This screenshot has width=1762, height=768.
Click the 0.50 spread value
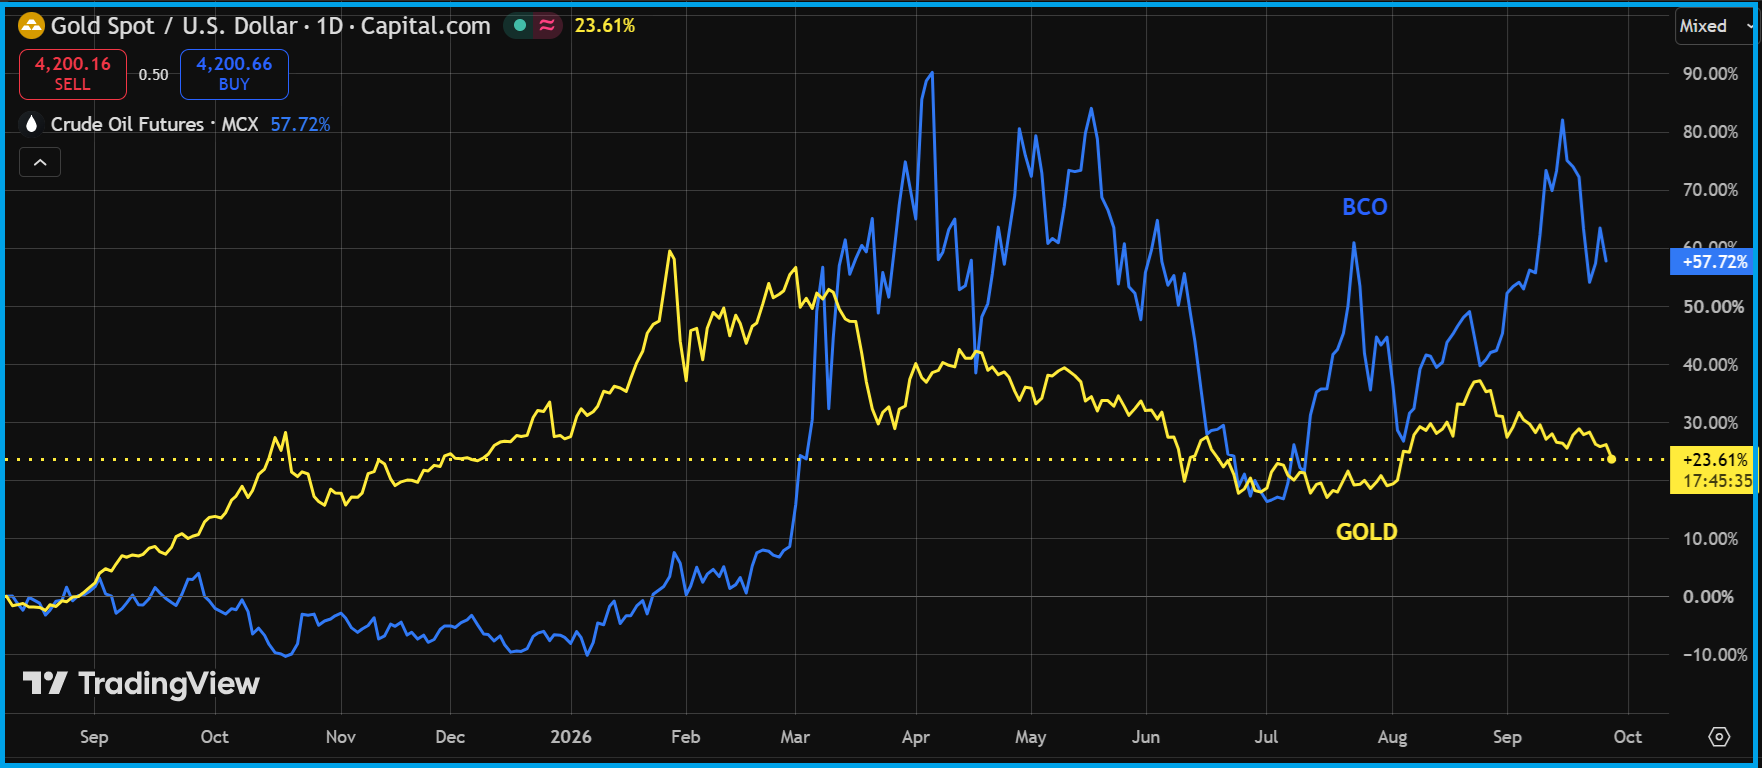153,75
